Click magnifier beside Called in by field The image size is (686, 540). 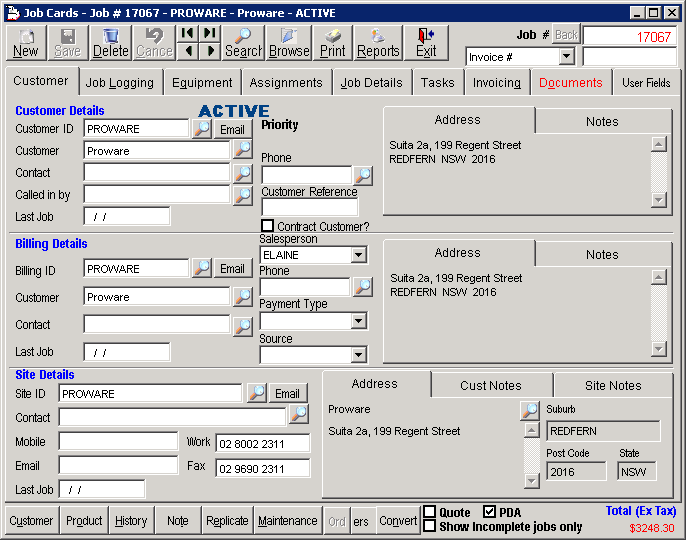point(243,196)
